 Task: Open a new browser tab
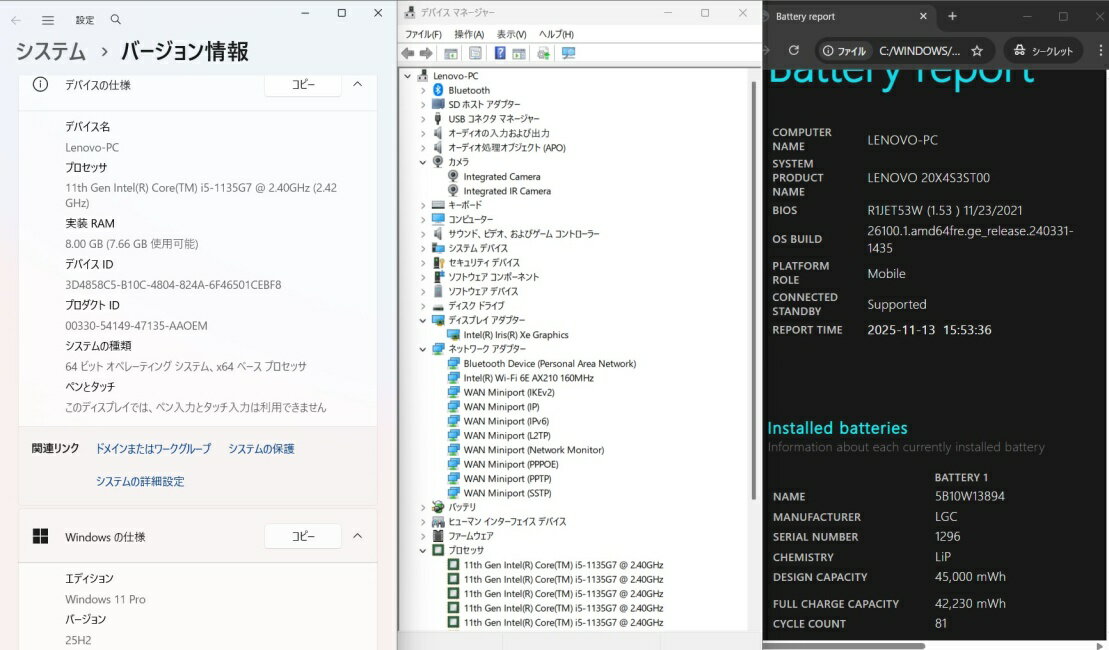coord(952,16)
